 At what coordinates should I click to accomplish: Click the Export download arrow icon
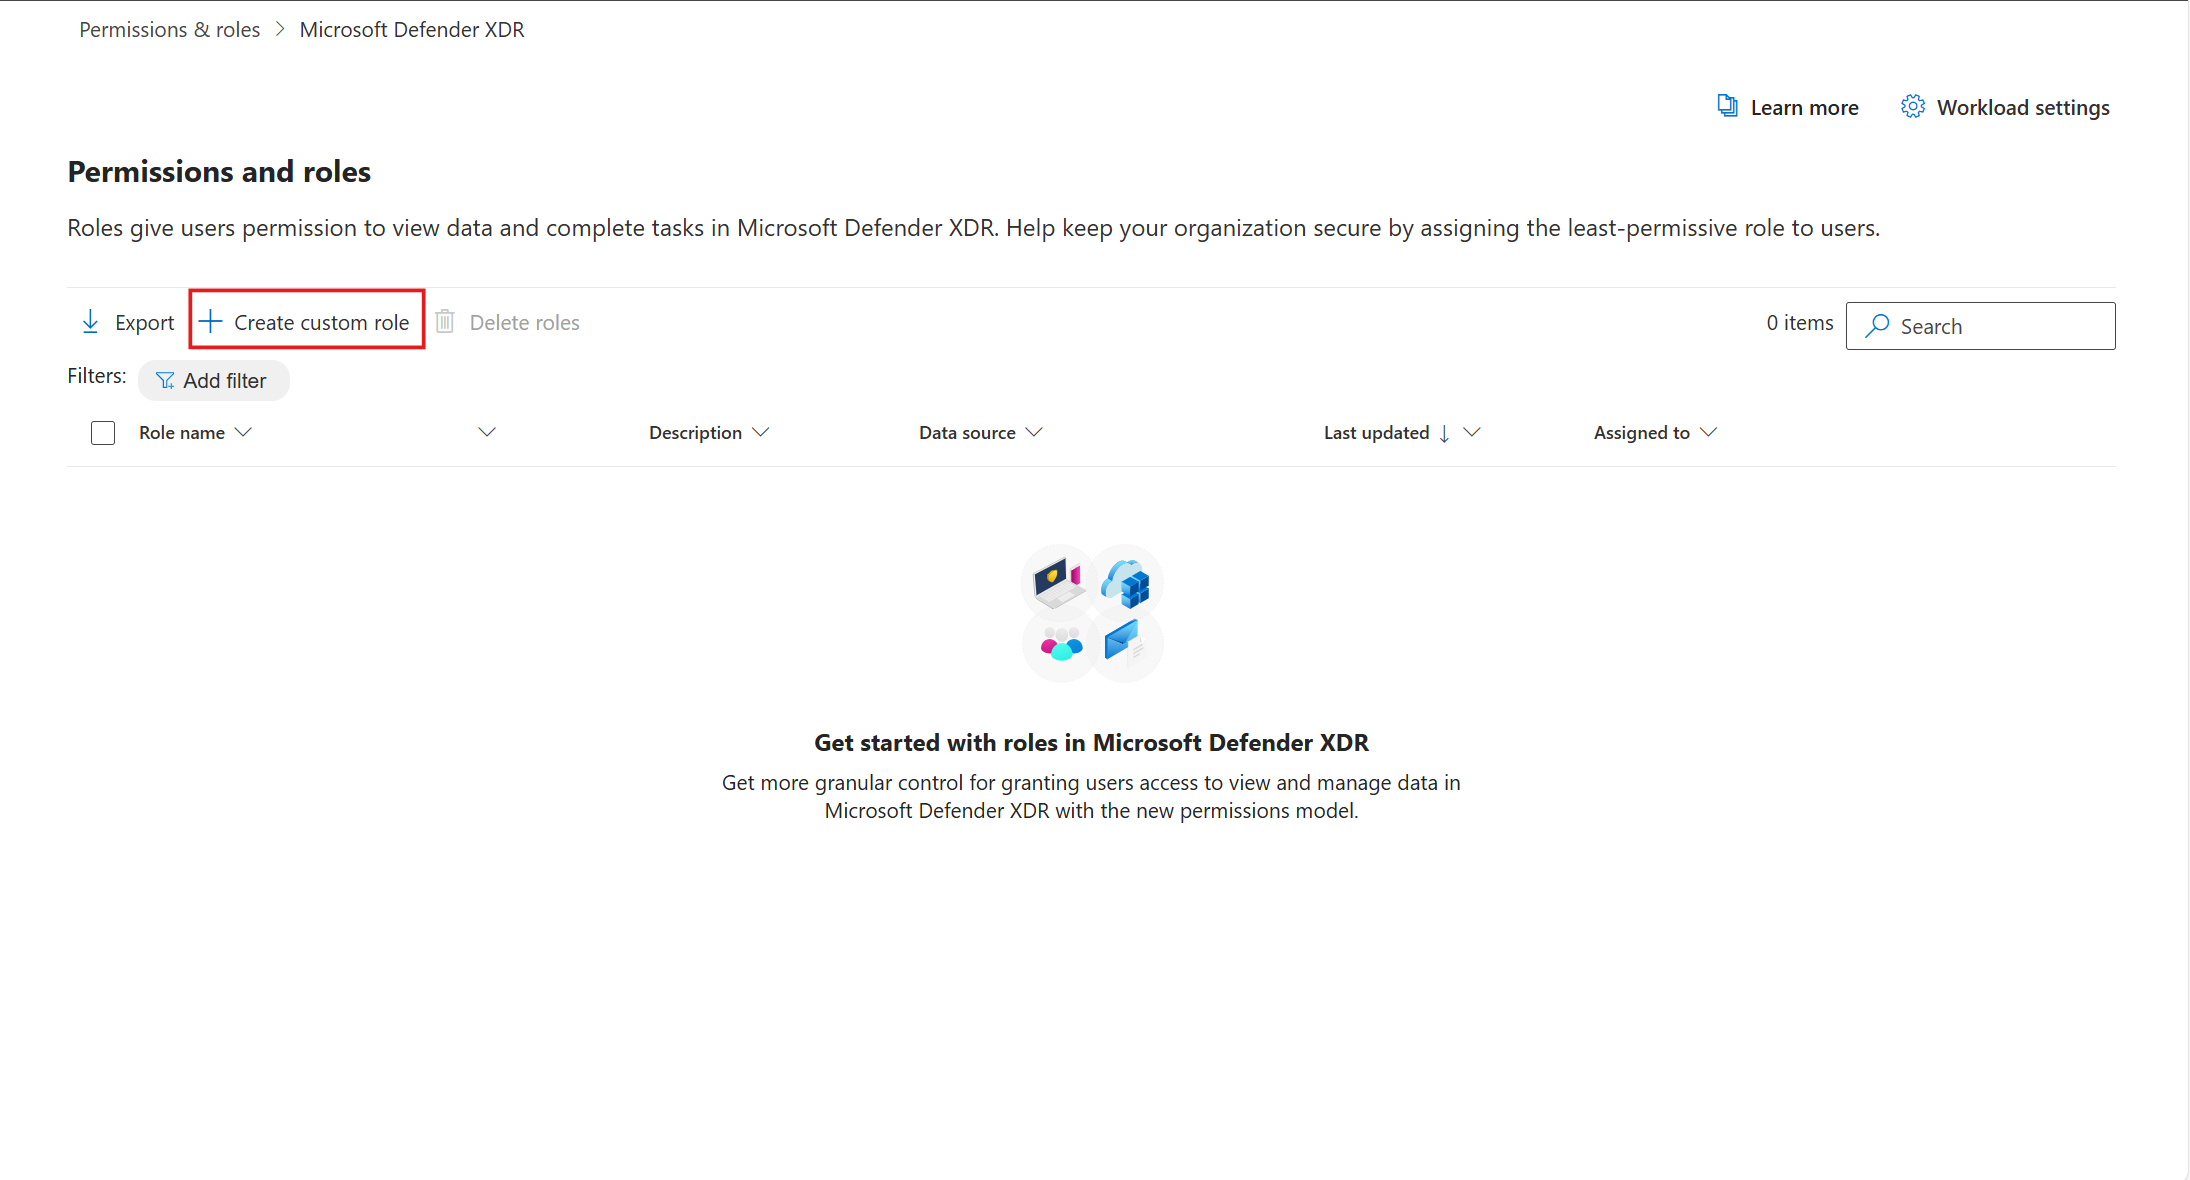click(90, 322)
